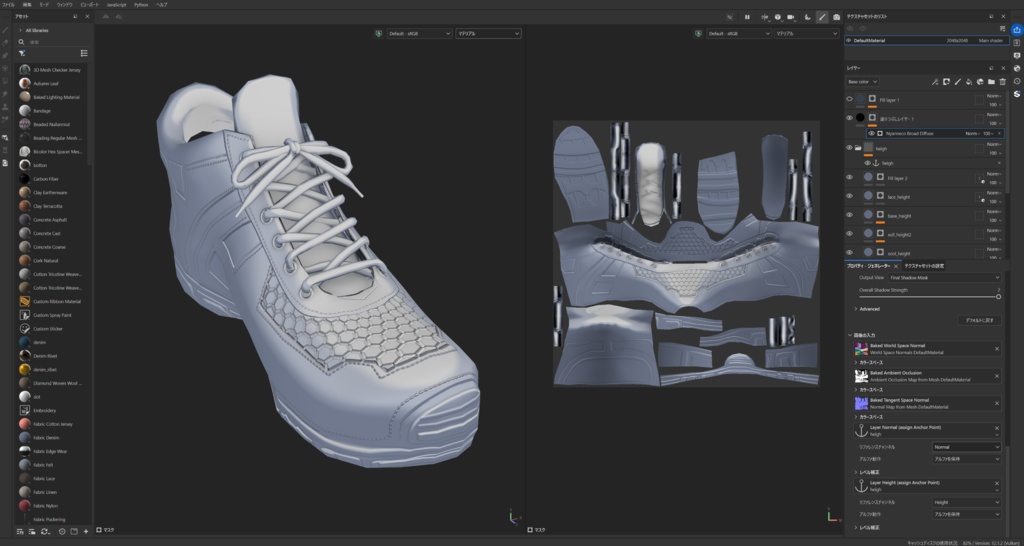Hide Fill layer 1 with its eye icon

[x=849, y=99]
